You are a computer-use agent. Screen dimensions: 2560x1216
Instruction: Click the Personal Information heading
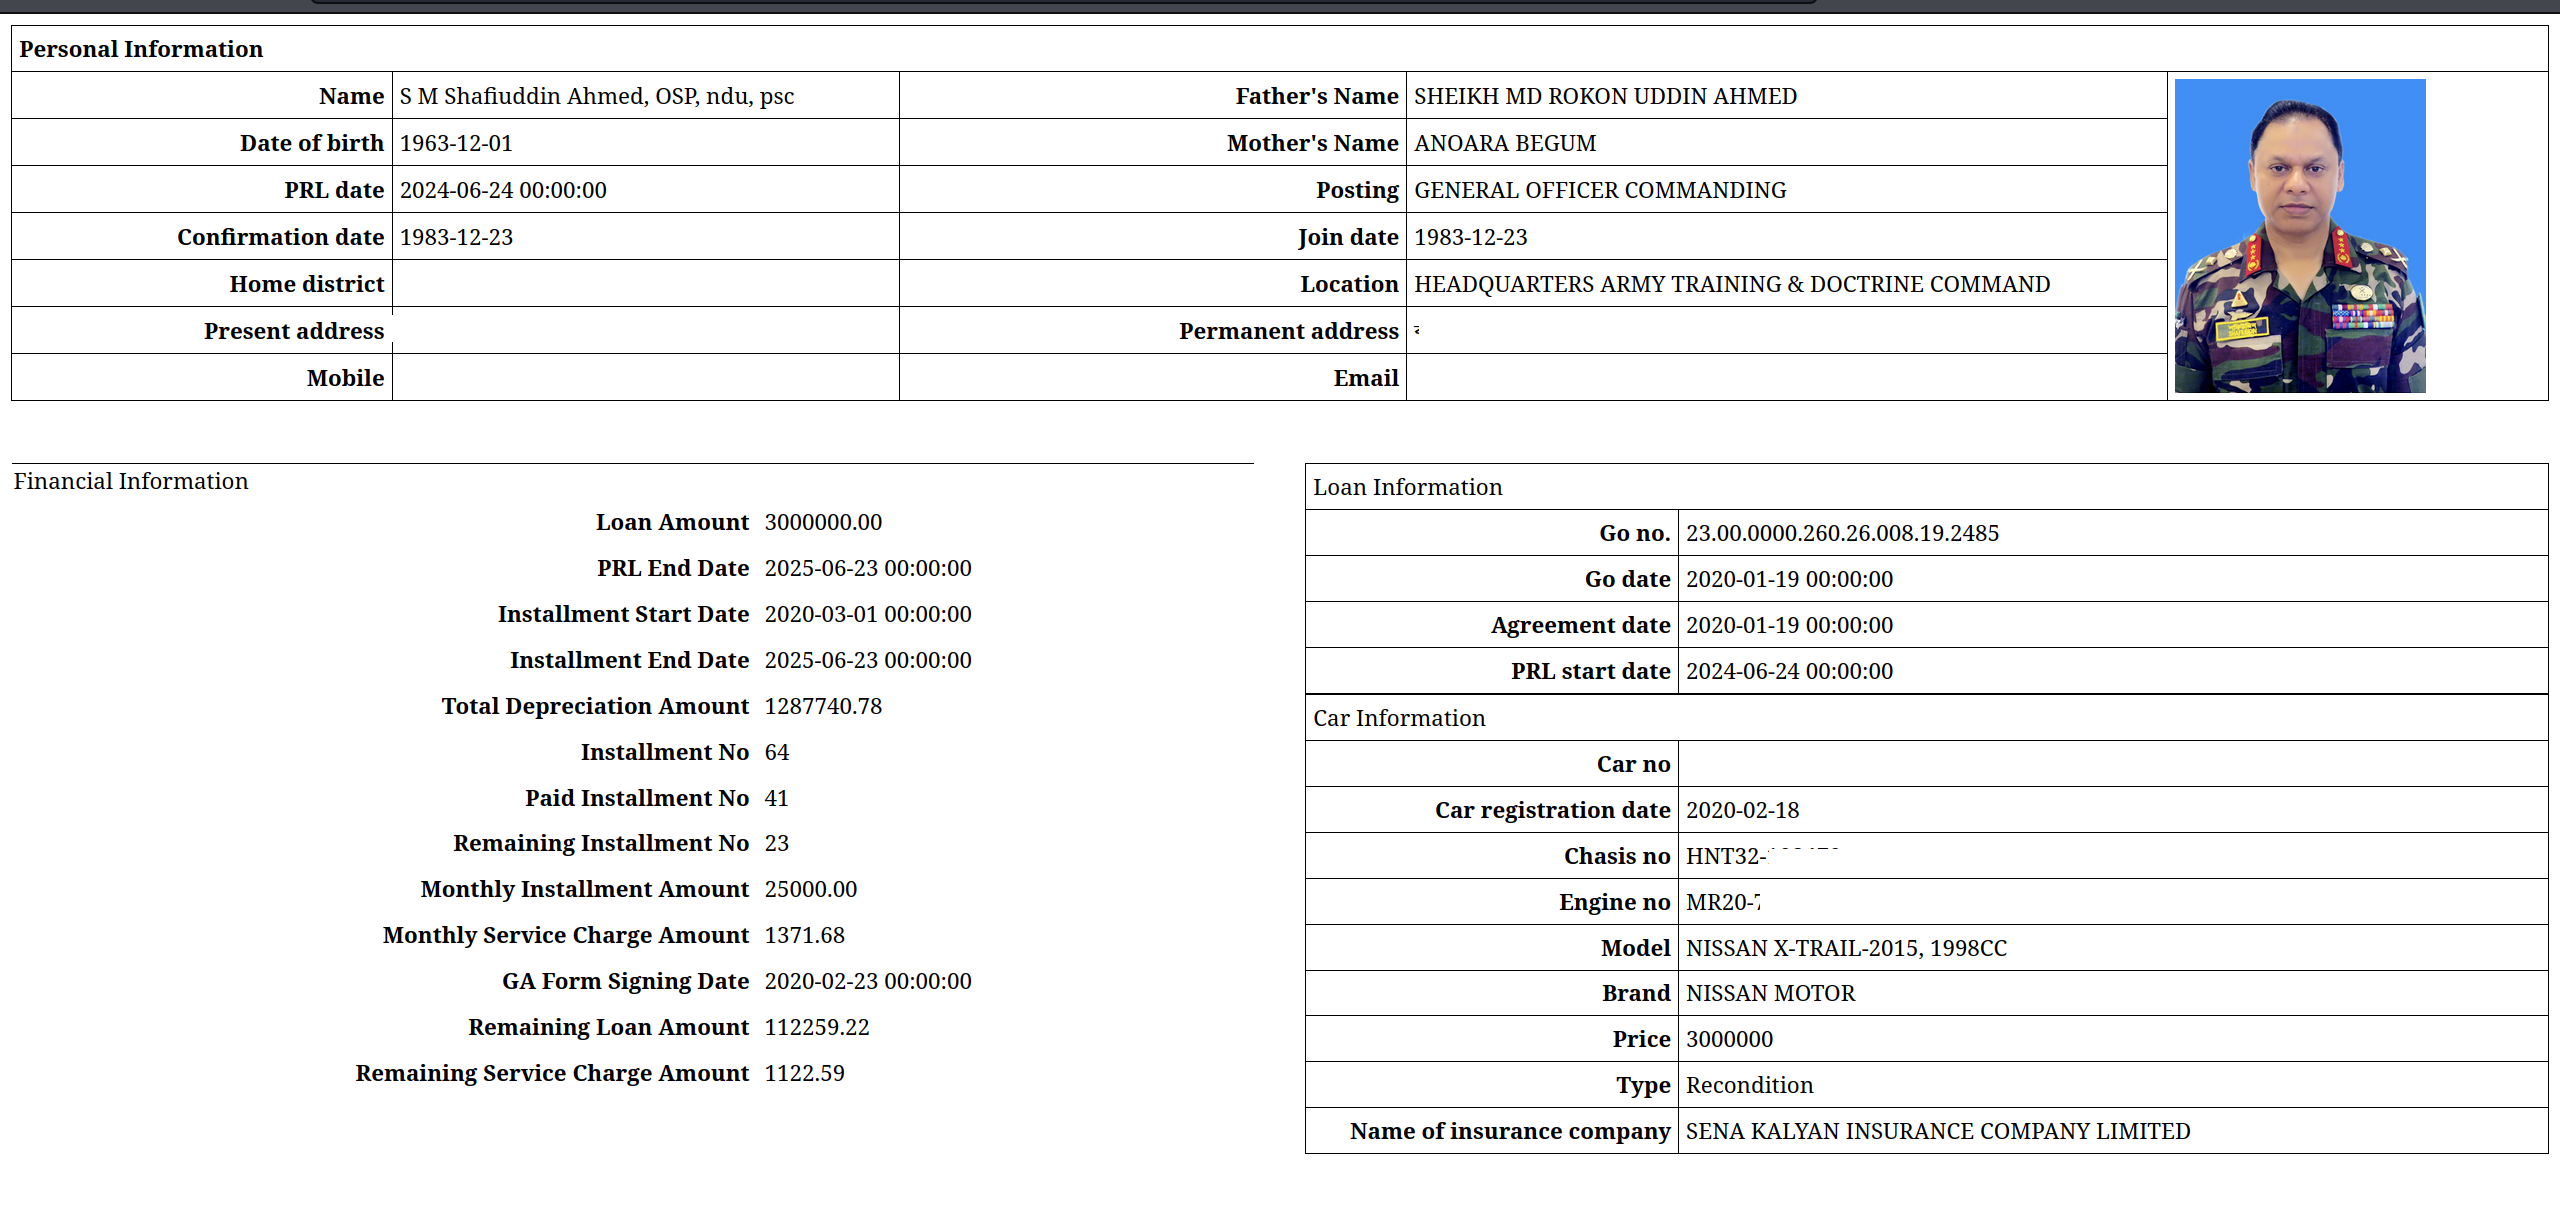(141, 49)
